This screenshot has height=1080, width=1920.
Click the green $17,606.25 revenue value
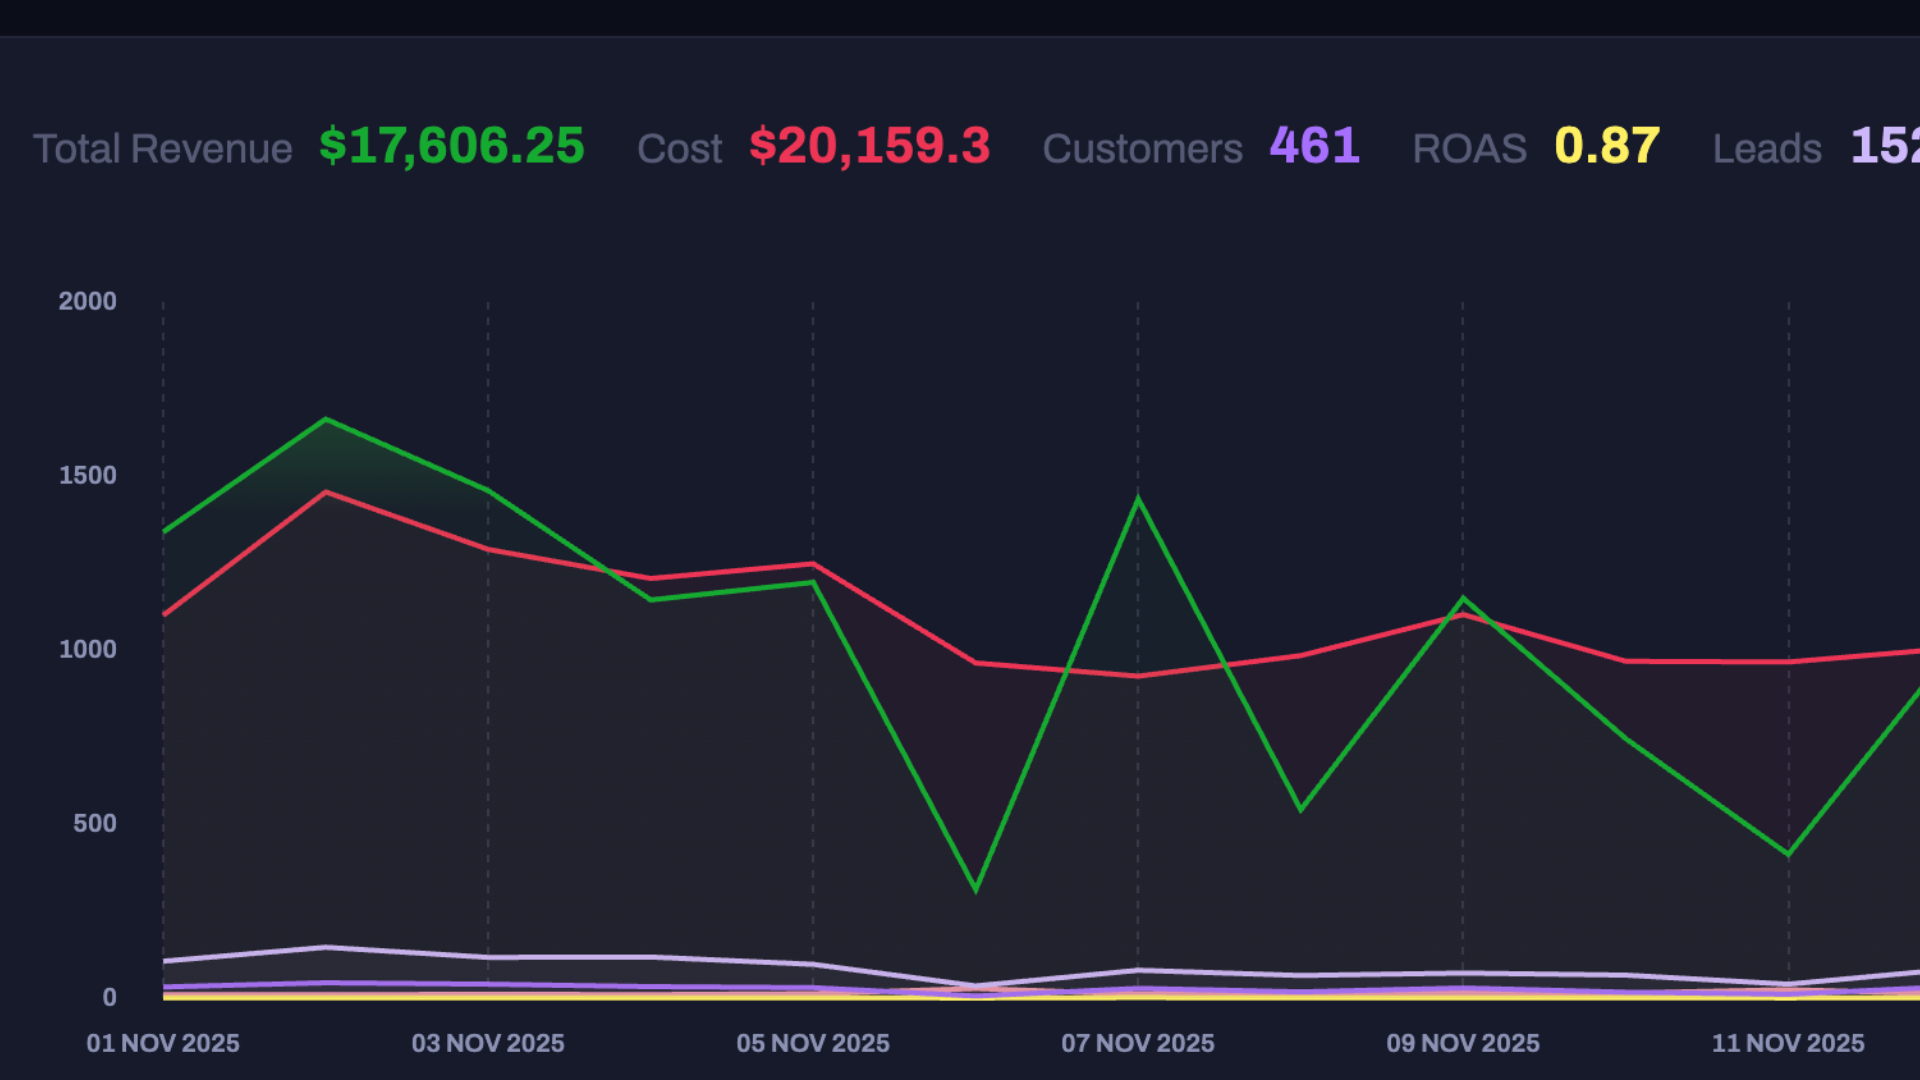pos(451,147)
